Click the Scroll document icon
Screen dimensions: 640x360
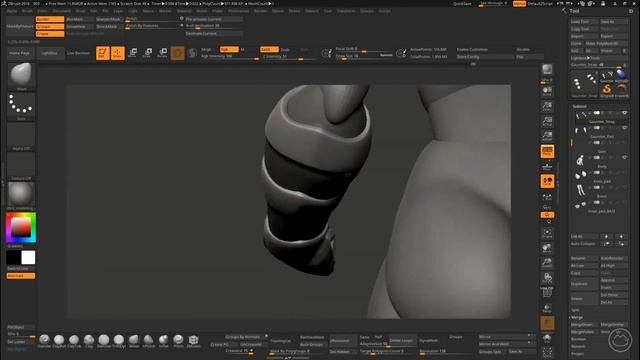tap(547, 91)
